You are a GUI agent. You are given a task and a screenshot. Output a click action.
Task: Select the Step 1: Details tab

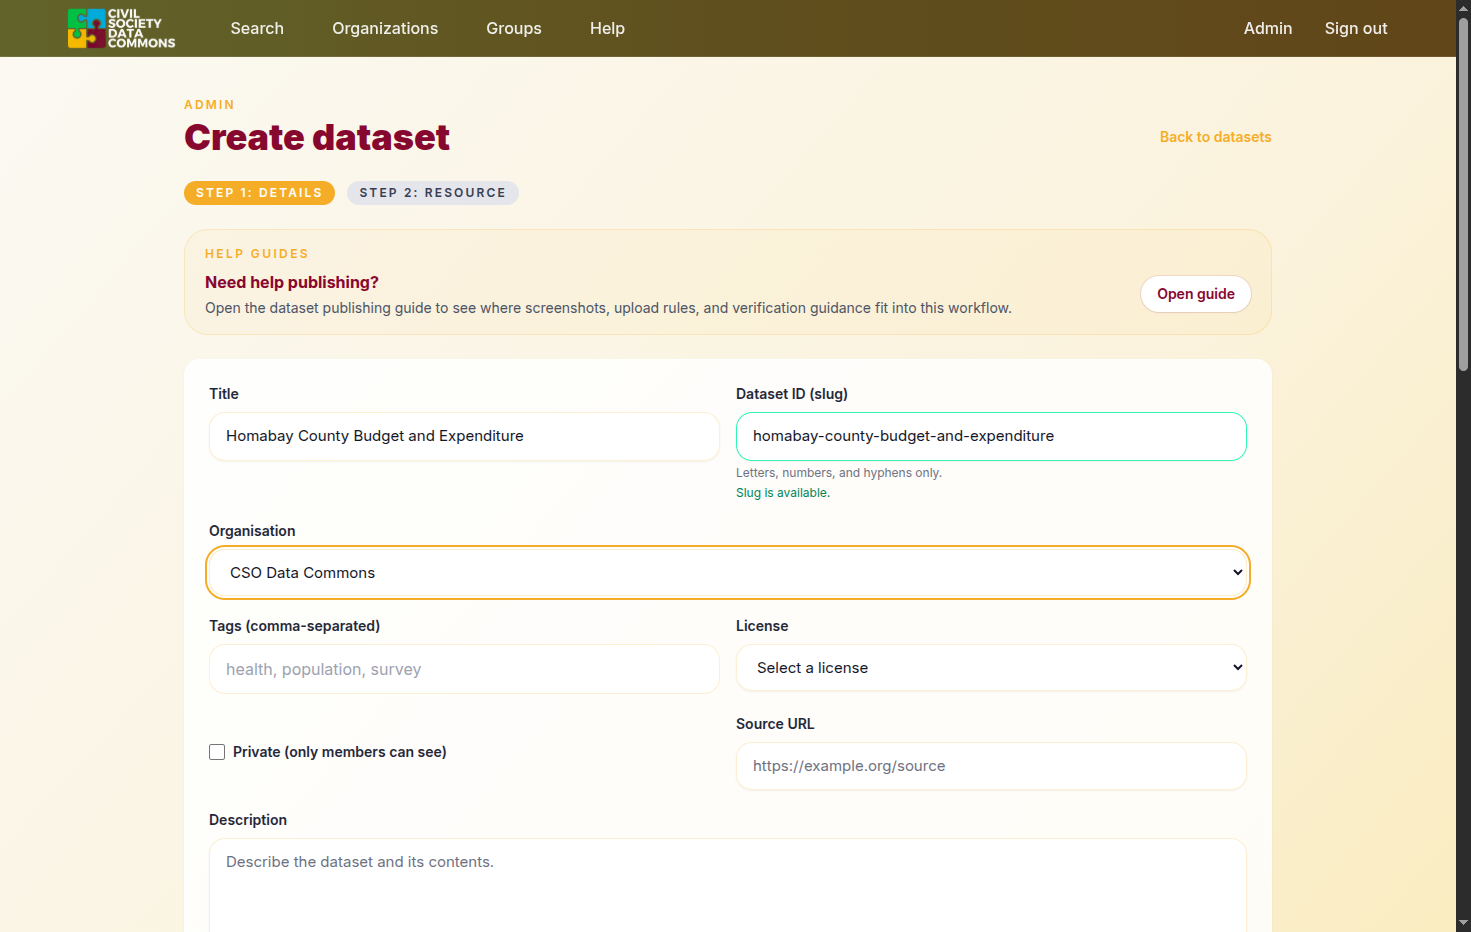[x=259, y=193]
